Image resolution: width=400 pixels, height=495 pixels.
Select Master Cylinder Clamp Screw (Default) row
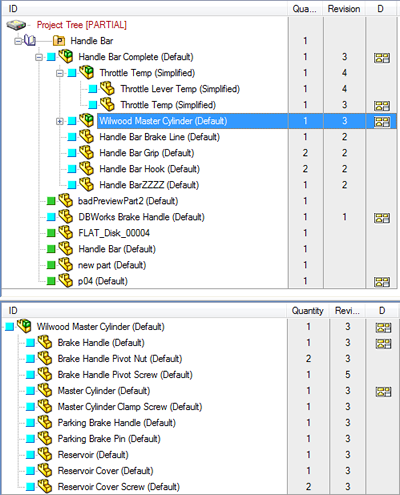[130, 406]
